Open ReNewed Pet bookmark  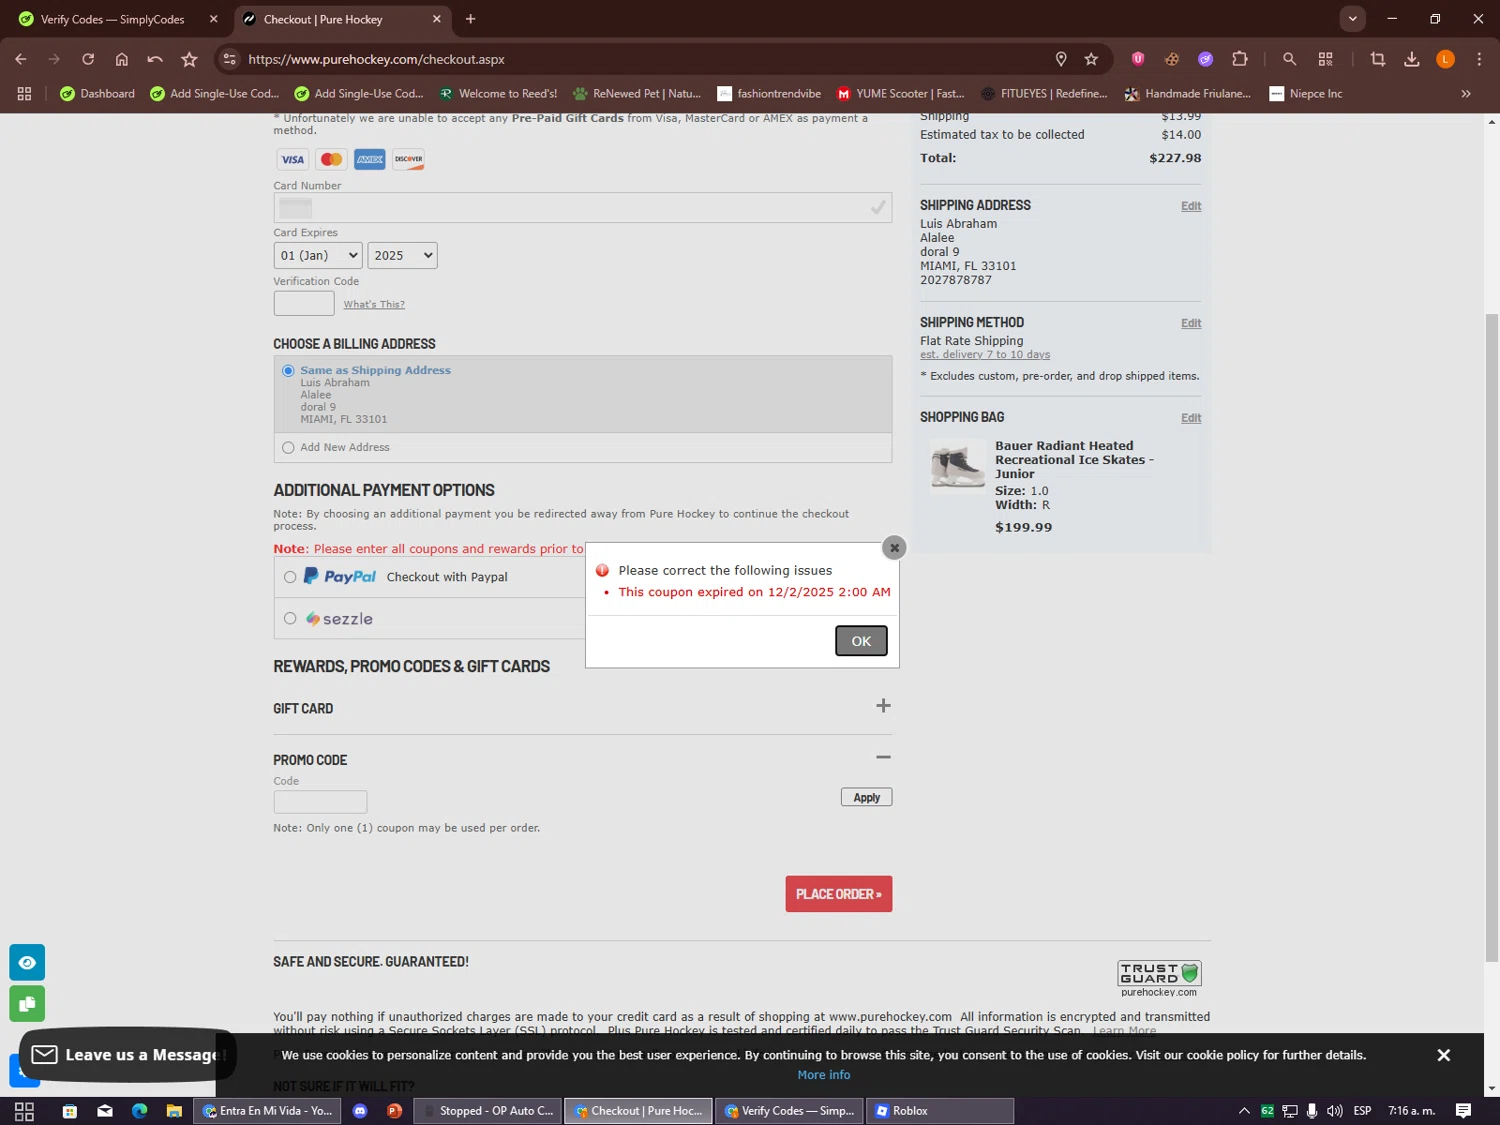(x=637, y=94)
